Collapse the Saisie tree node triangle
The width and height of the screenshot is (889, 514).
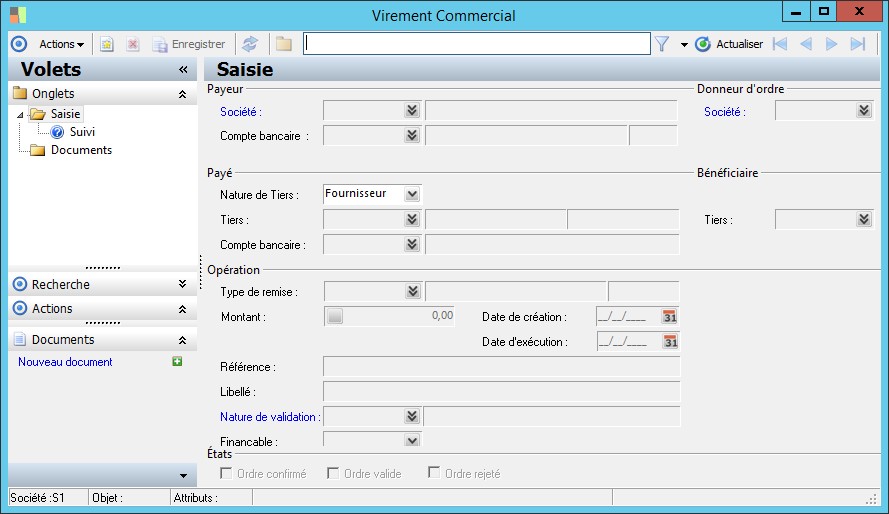coord(20,115)
